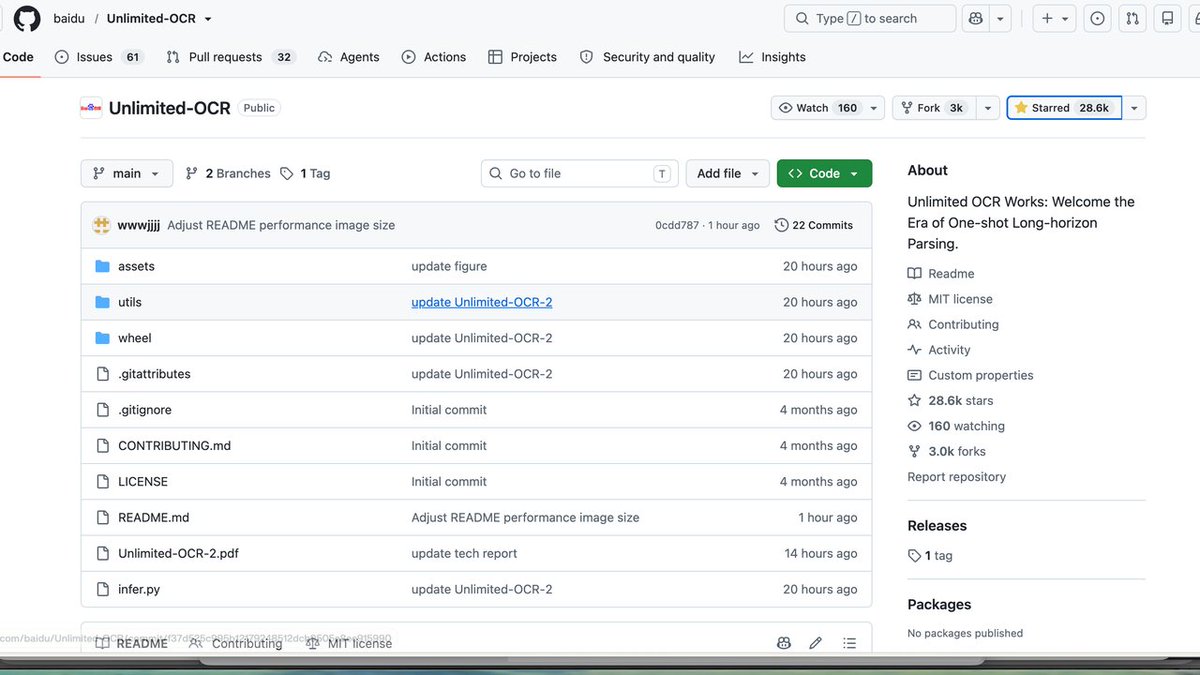Viewport: 1200px width, 675px height.
Task: Open pull requests icon in top header
Action: tap(1132, 18)
